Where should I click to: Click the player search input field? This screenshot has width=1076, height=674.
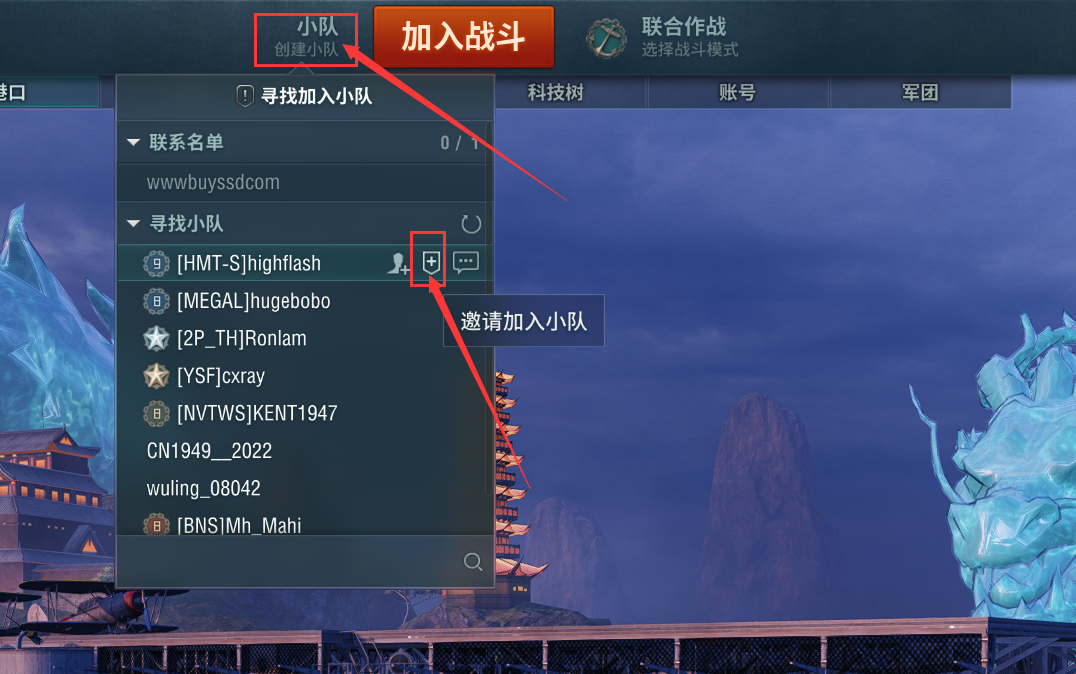point(288,562)
